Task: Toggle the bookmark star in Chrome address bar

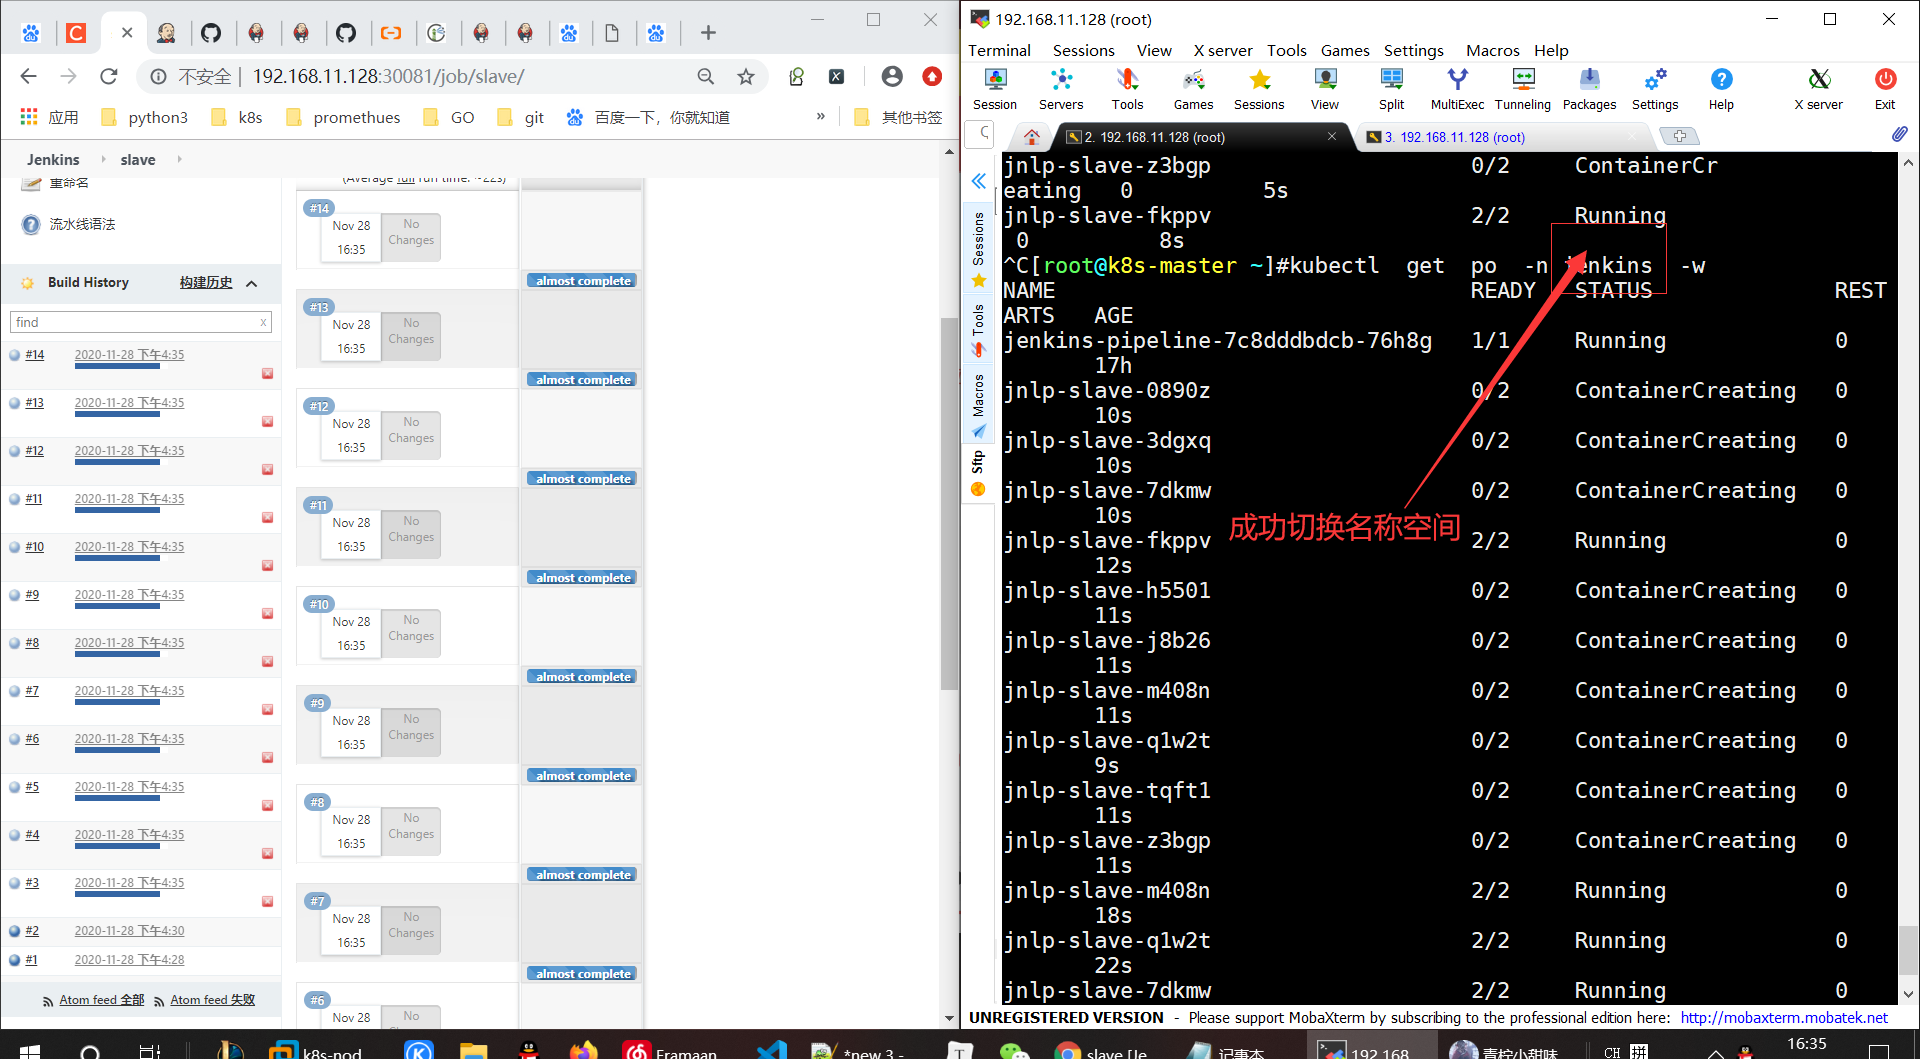Action: [745, 76]
